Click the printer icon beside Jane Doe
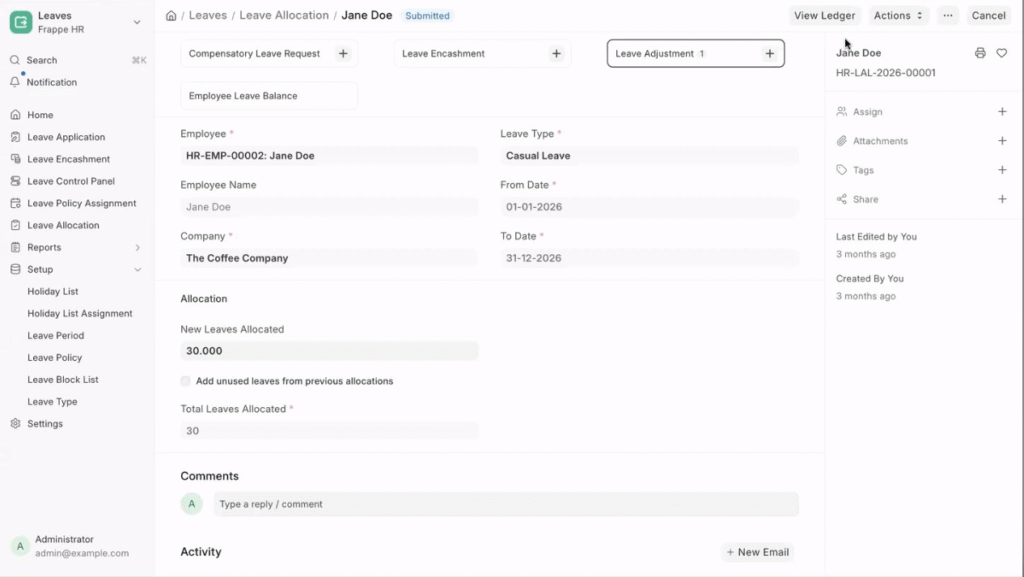Screen dimensions: 1024x577 click(x=980, y=53)
